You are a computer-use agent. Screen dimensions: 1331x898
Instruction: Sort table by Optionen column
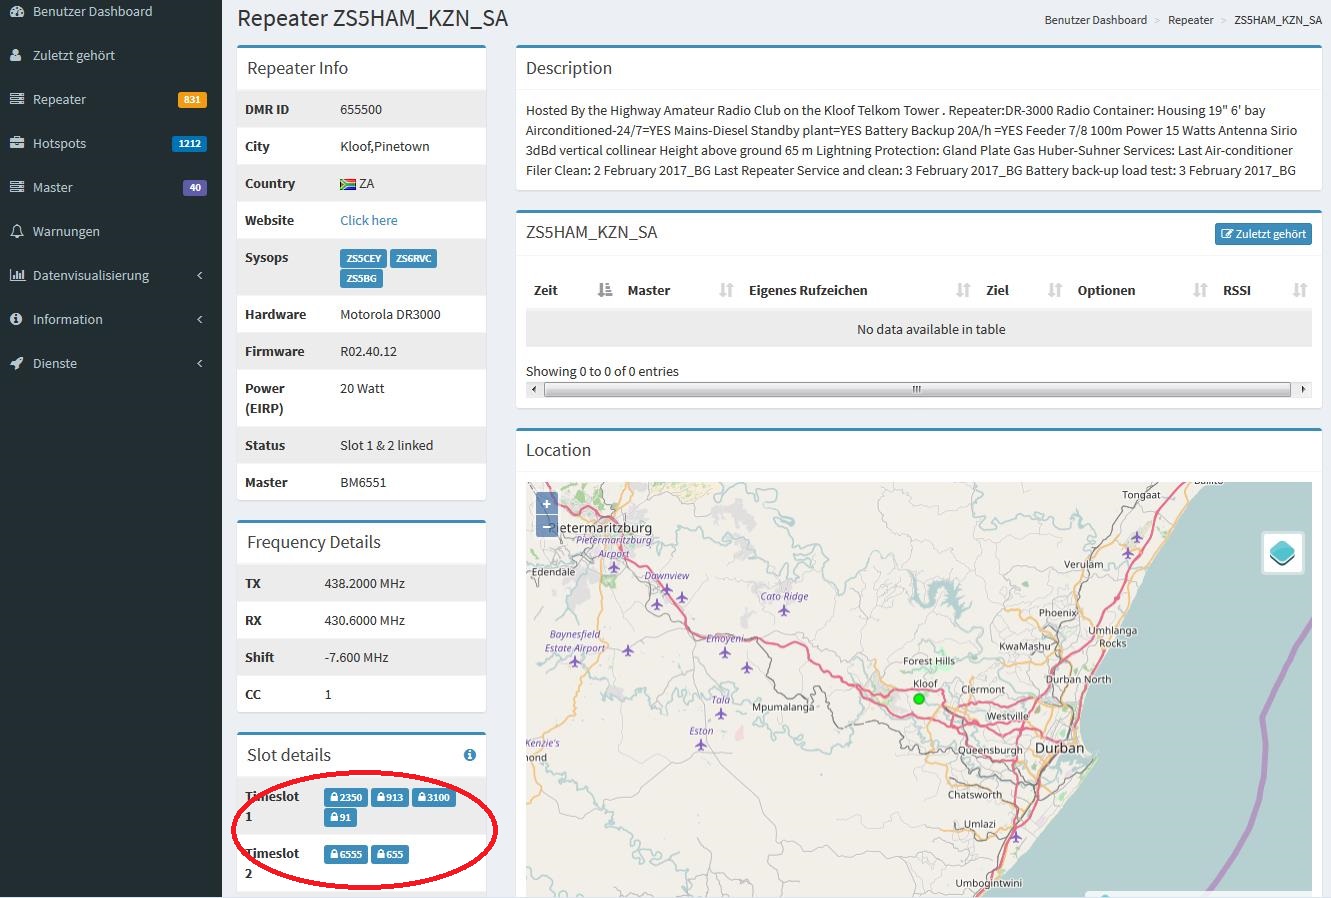point(1142,290)
